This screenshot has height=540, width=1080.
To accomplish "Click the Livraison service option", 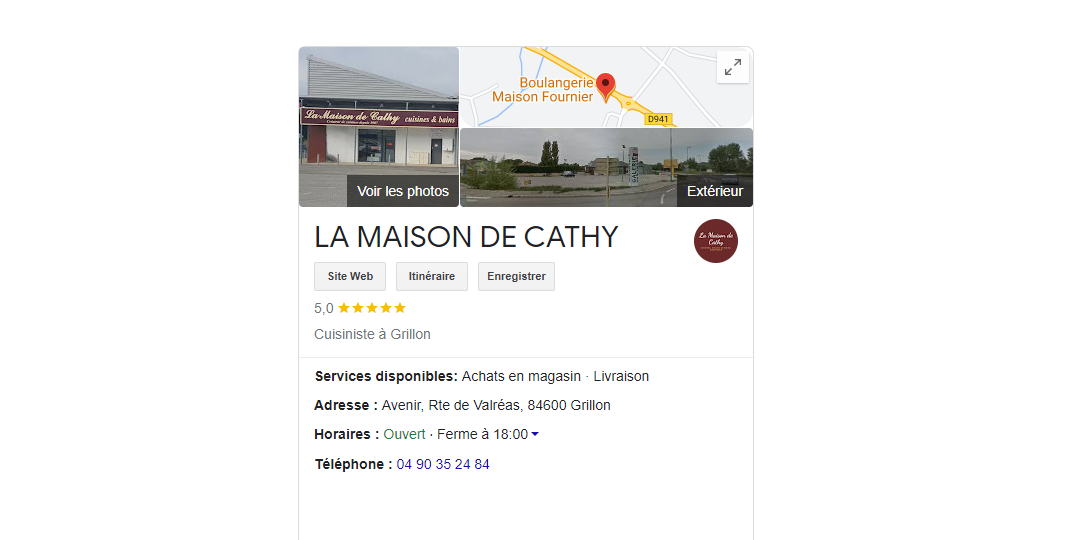I will (621, 377).
